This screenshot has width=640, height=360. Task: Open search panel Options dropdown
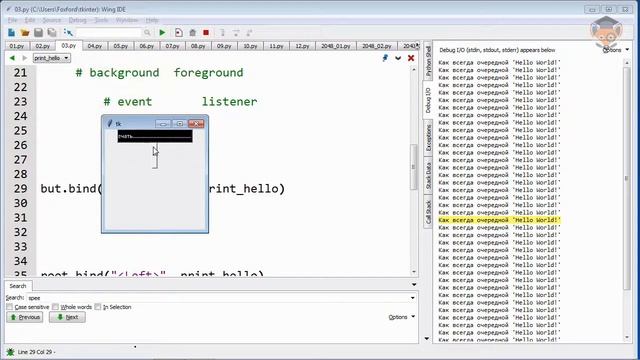tap(402, 317)
